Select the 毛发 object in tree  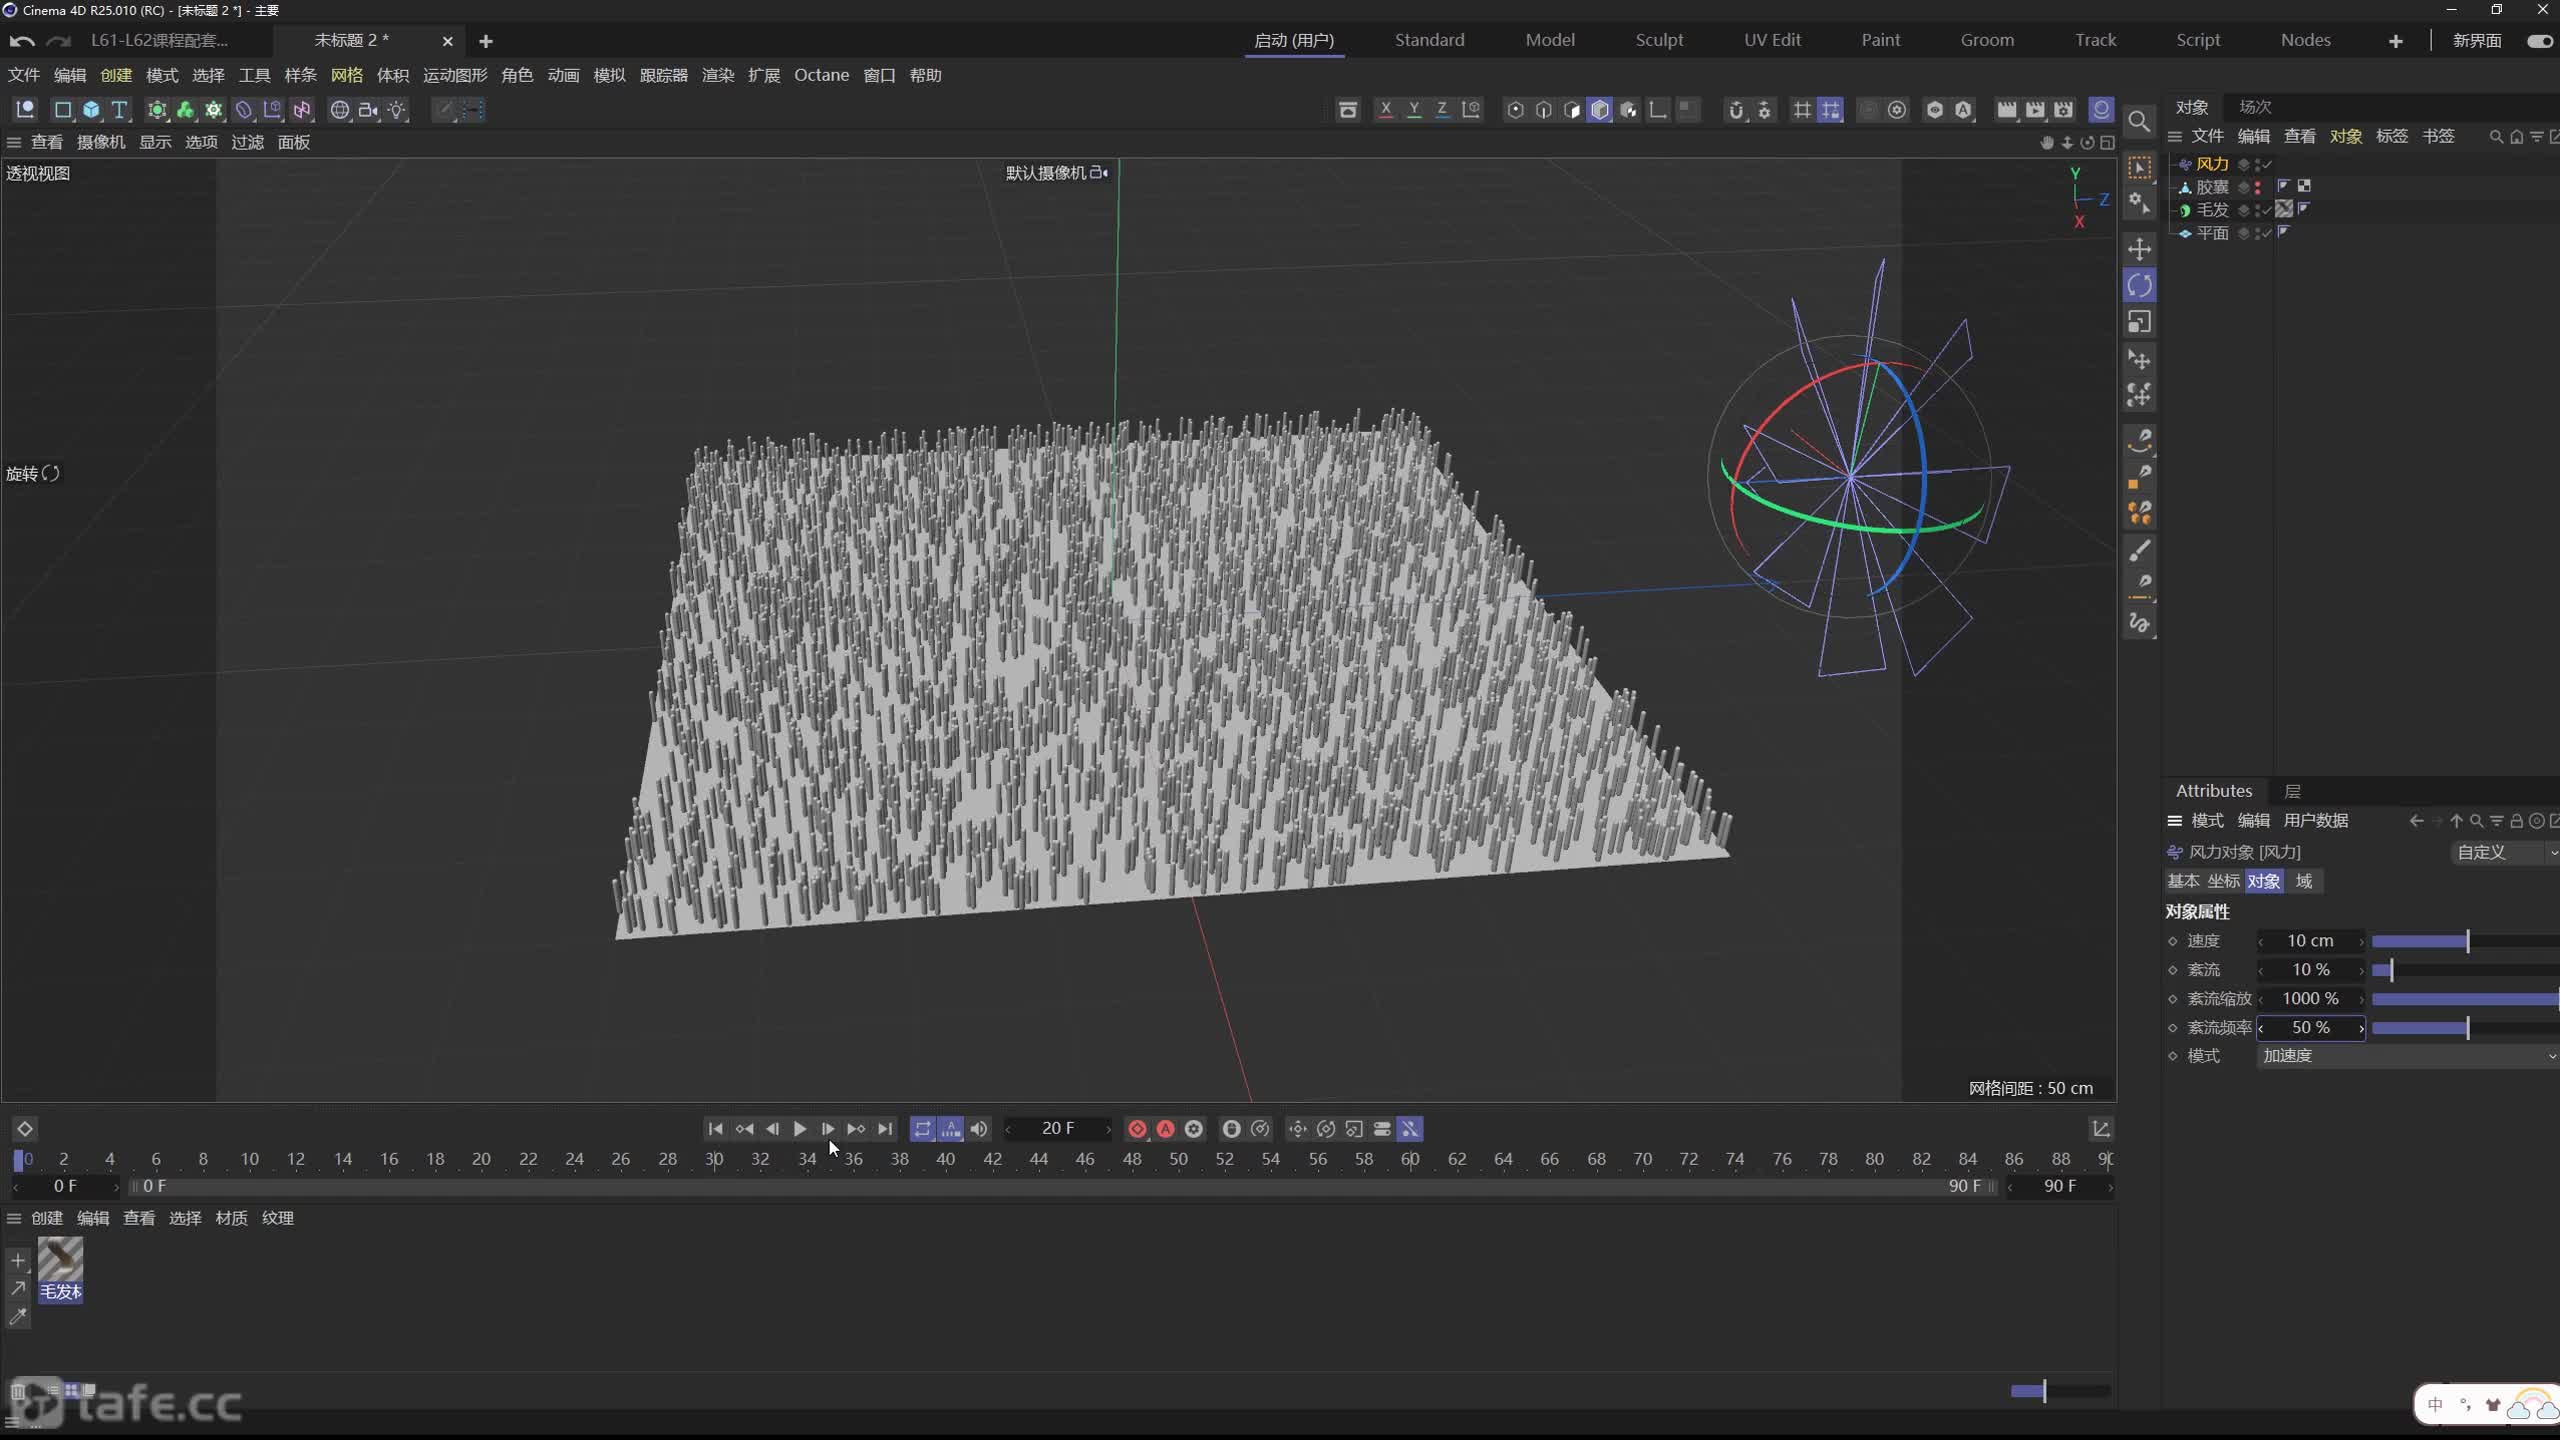coord(2212,210)
